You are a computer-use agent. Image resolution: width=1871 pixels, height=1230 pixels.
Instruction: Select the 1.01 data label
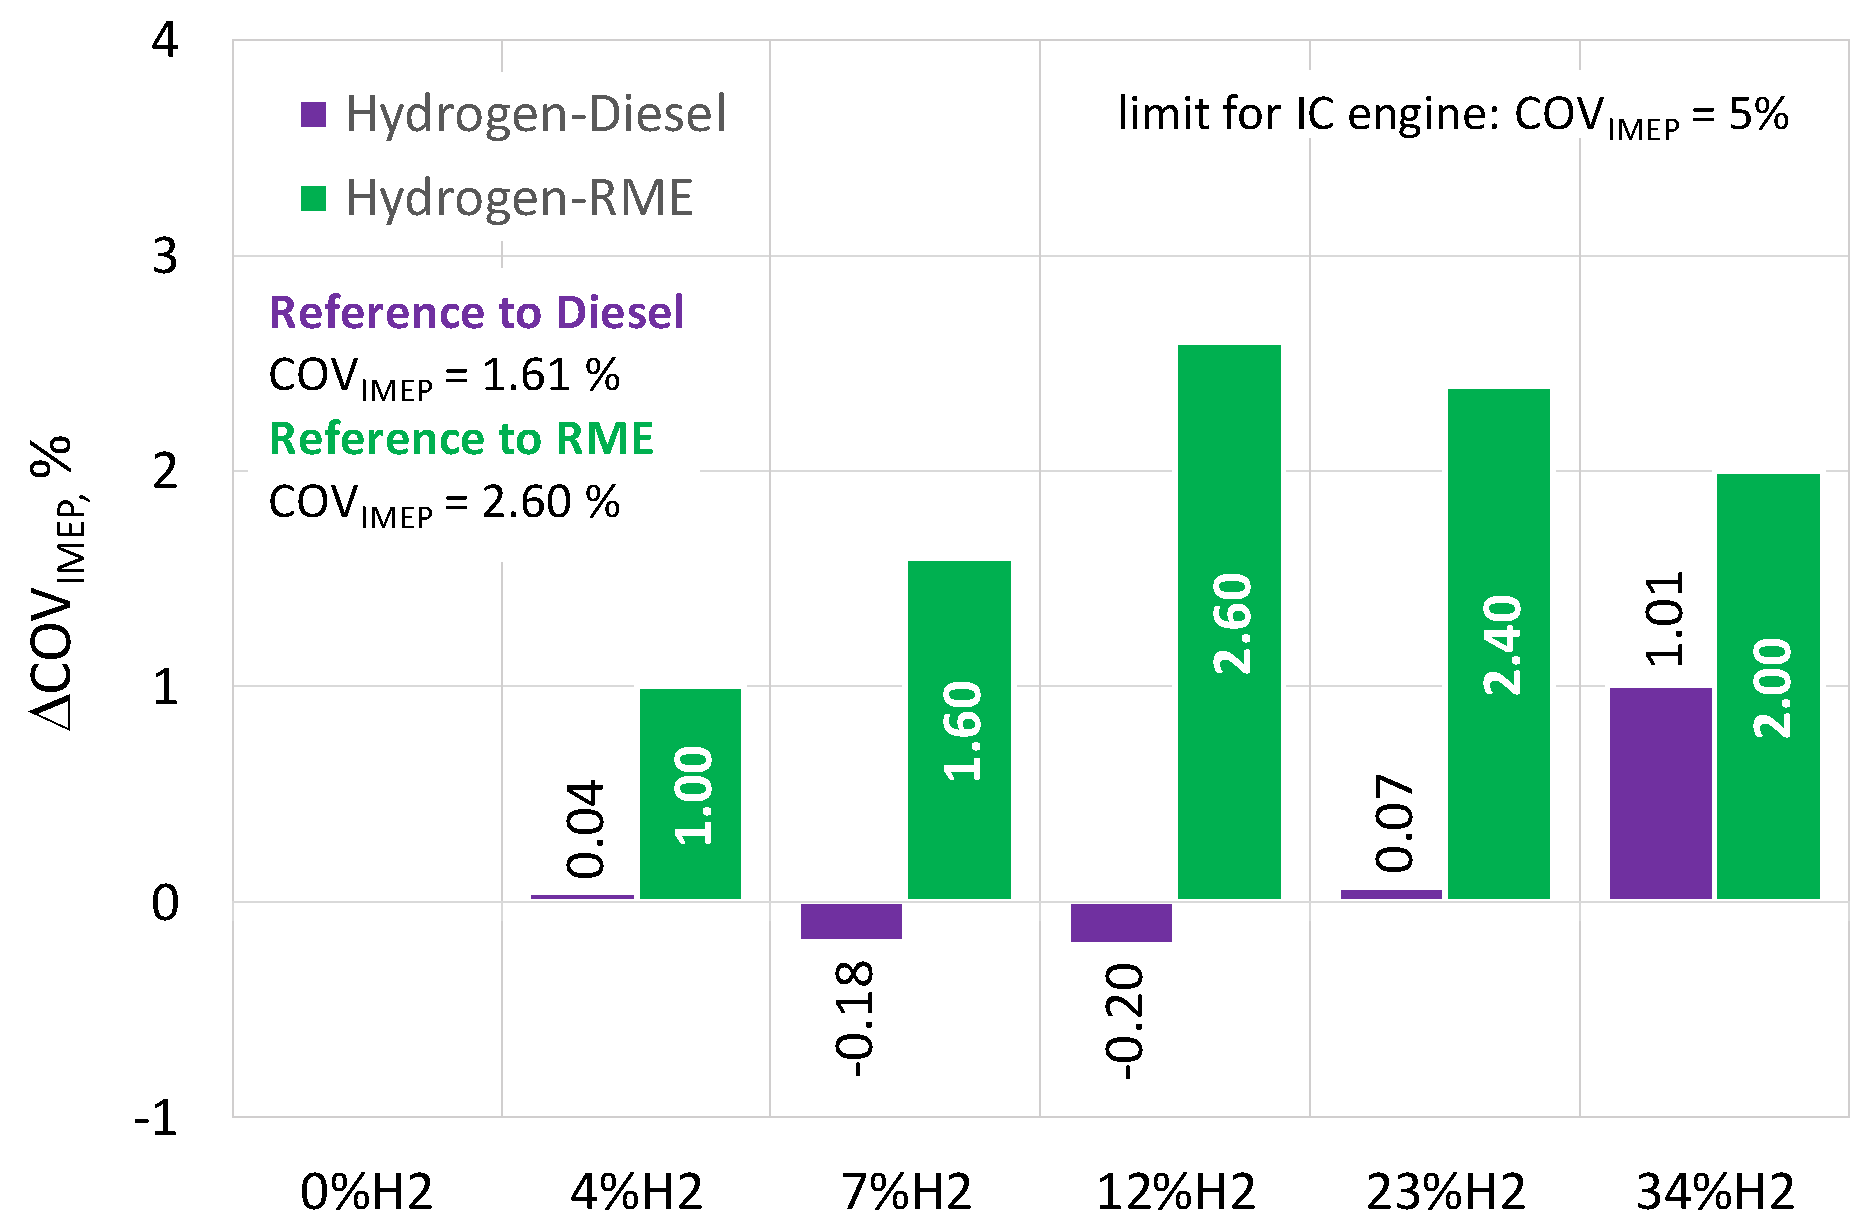point(1664,619)
